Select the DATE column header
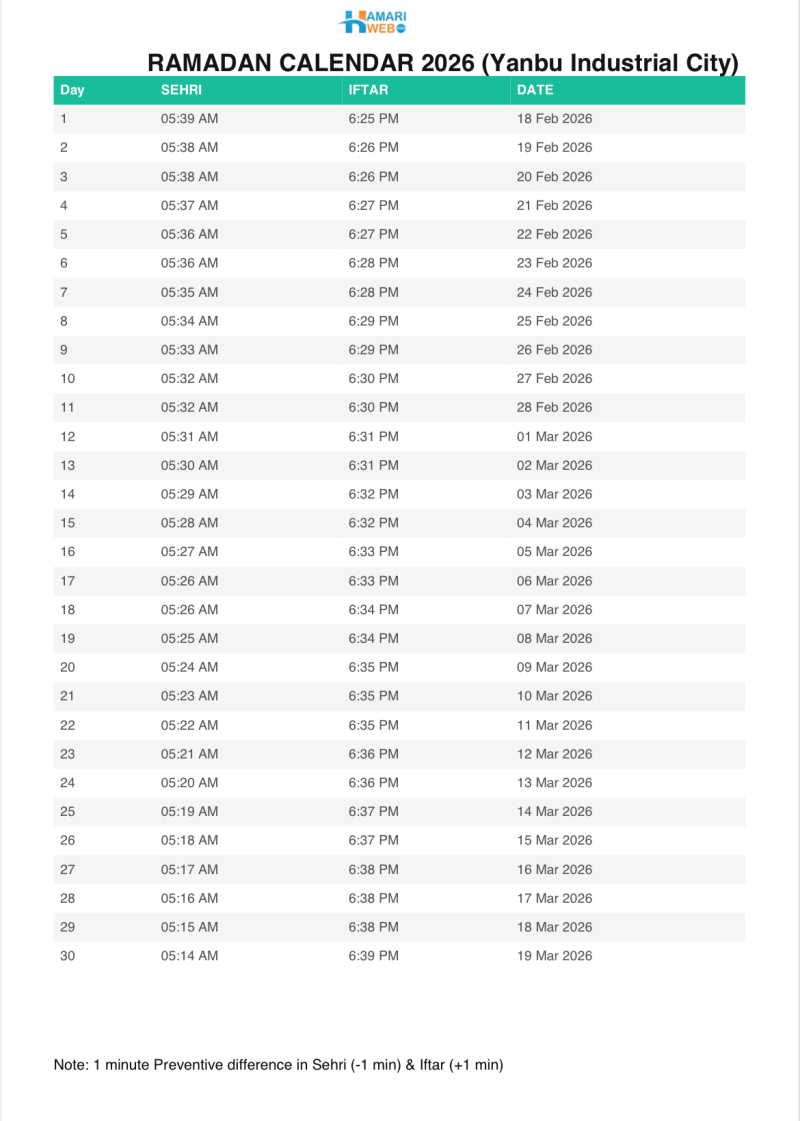Image resolution: width=800 pixels, height=1121 pixels. tap(535, 90)
